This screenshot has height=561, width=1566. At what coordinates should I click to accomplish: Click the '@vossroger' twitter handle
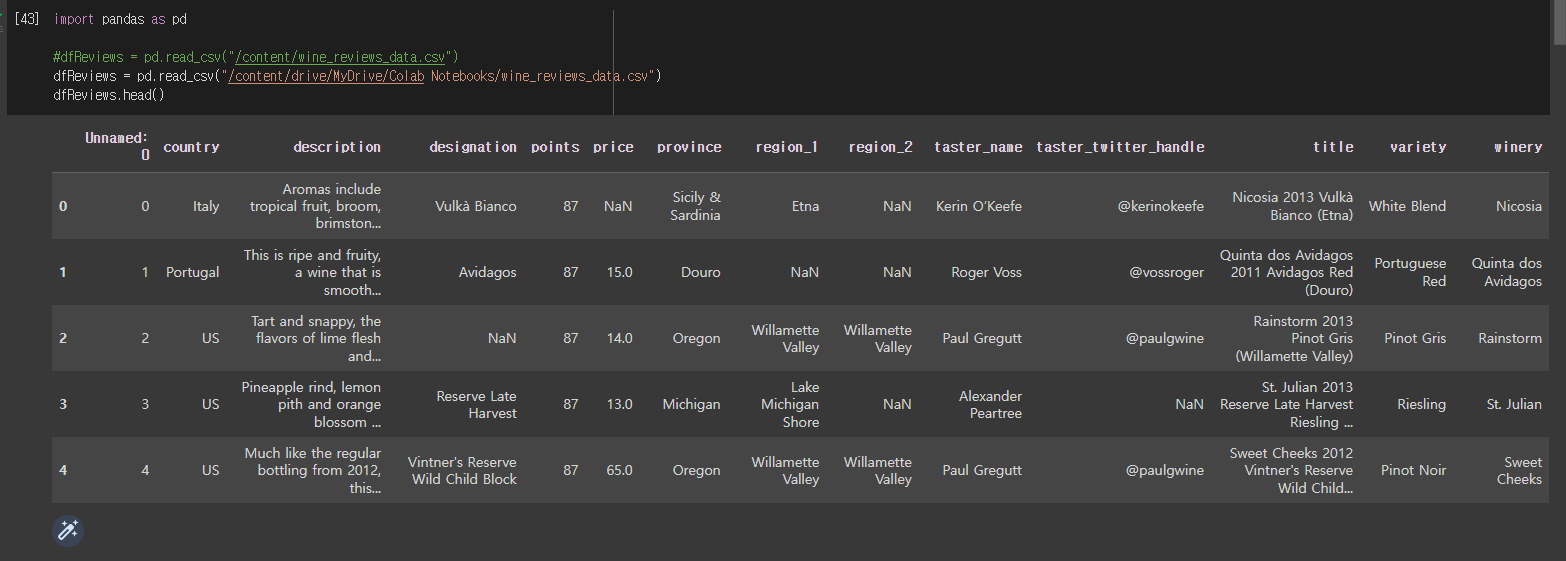(x=1167, y=272)
